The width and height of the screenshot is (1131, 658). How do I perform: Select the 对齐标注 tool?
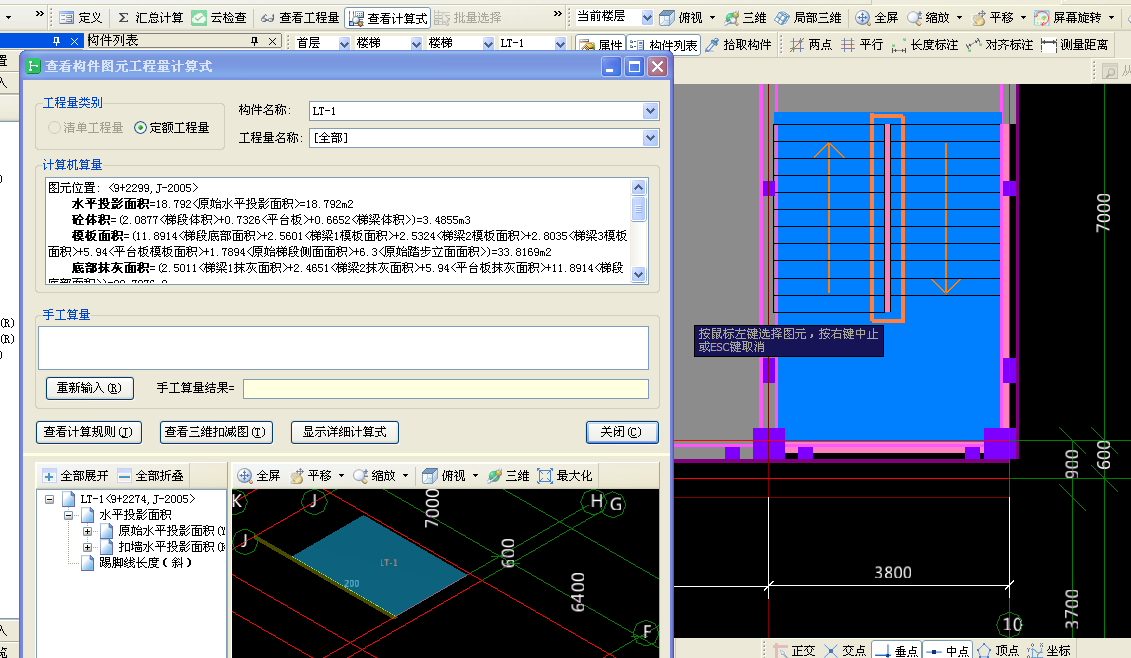coord(1000,45)
